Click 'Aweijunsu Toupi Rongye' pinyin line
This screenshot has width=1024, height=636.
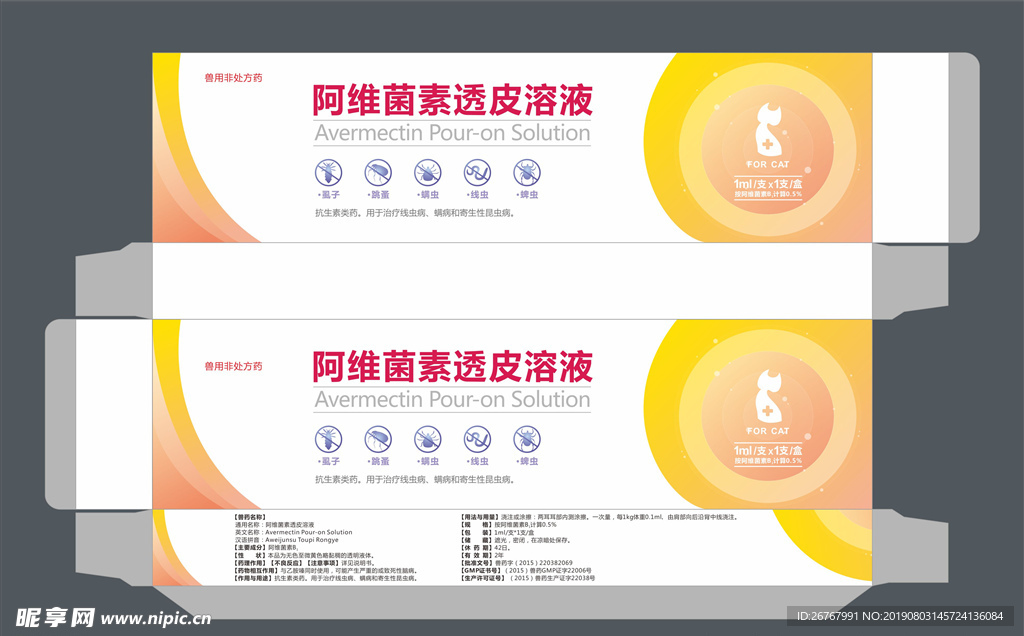[287, 540]
